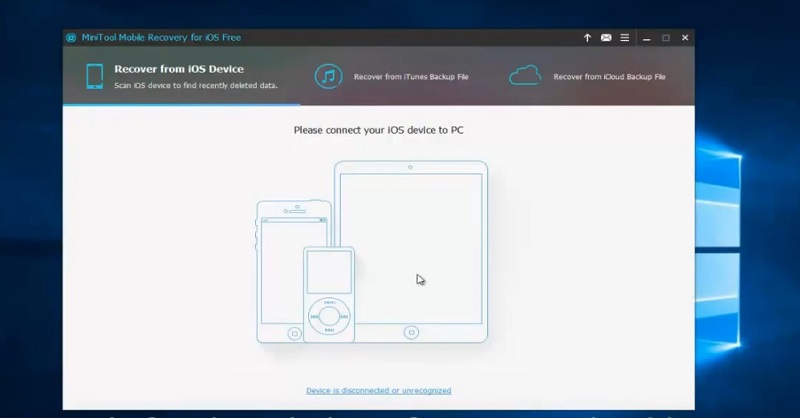Select Recover from iCloud Backup File tab
Image resolution: width=800 pixels, height=418 pixels.
point(609,76)
